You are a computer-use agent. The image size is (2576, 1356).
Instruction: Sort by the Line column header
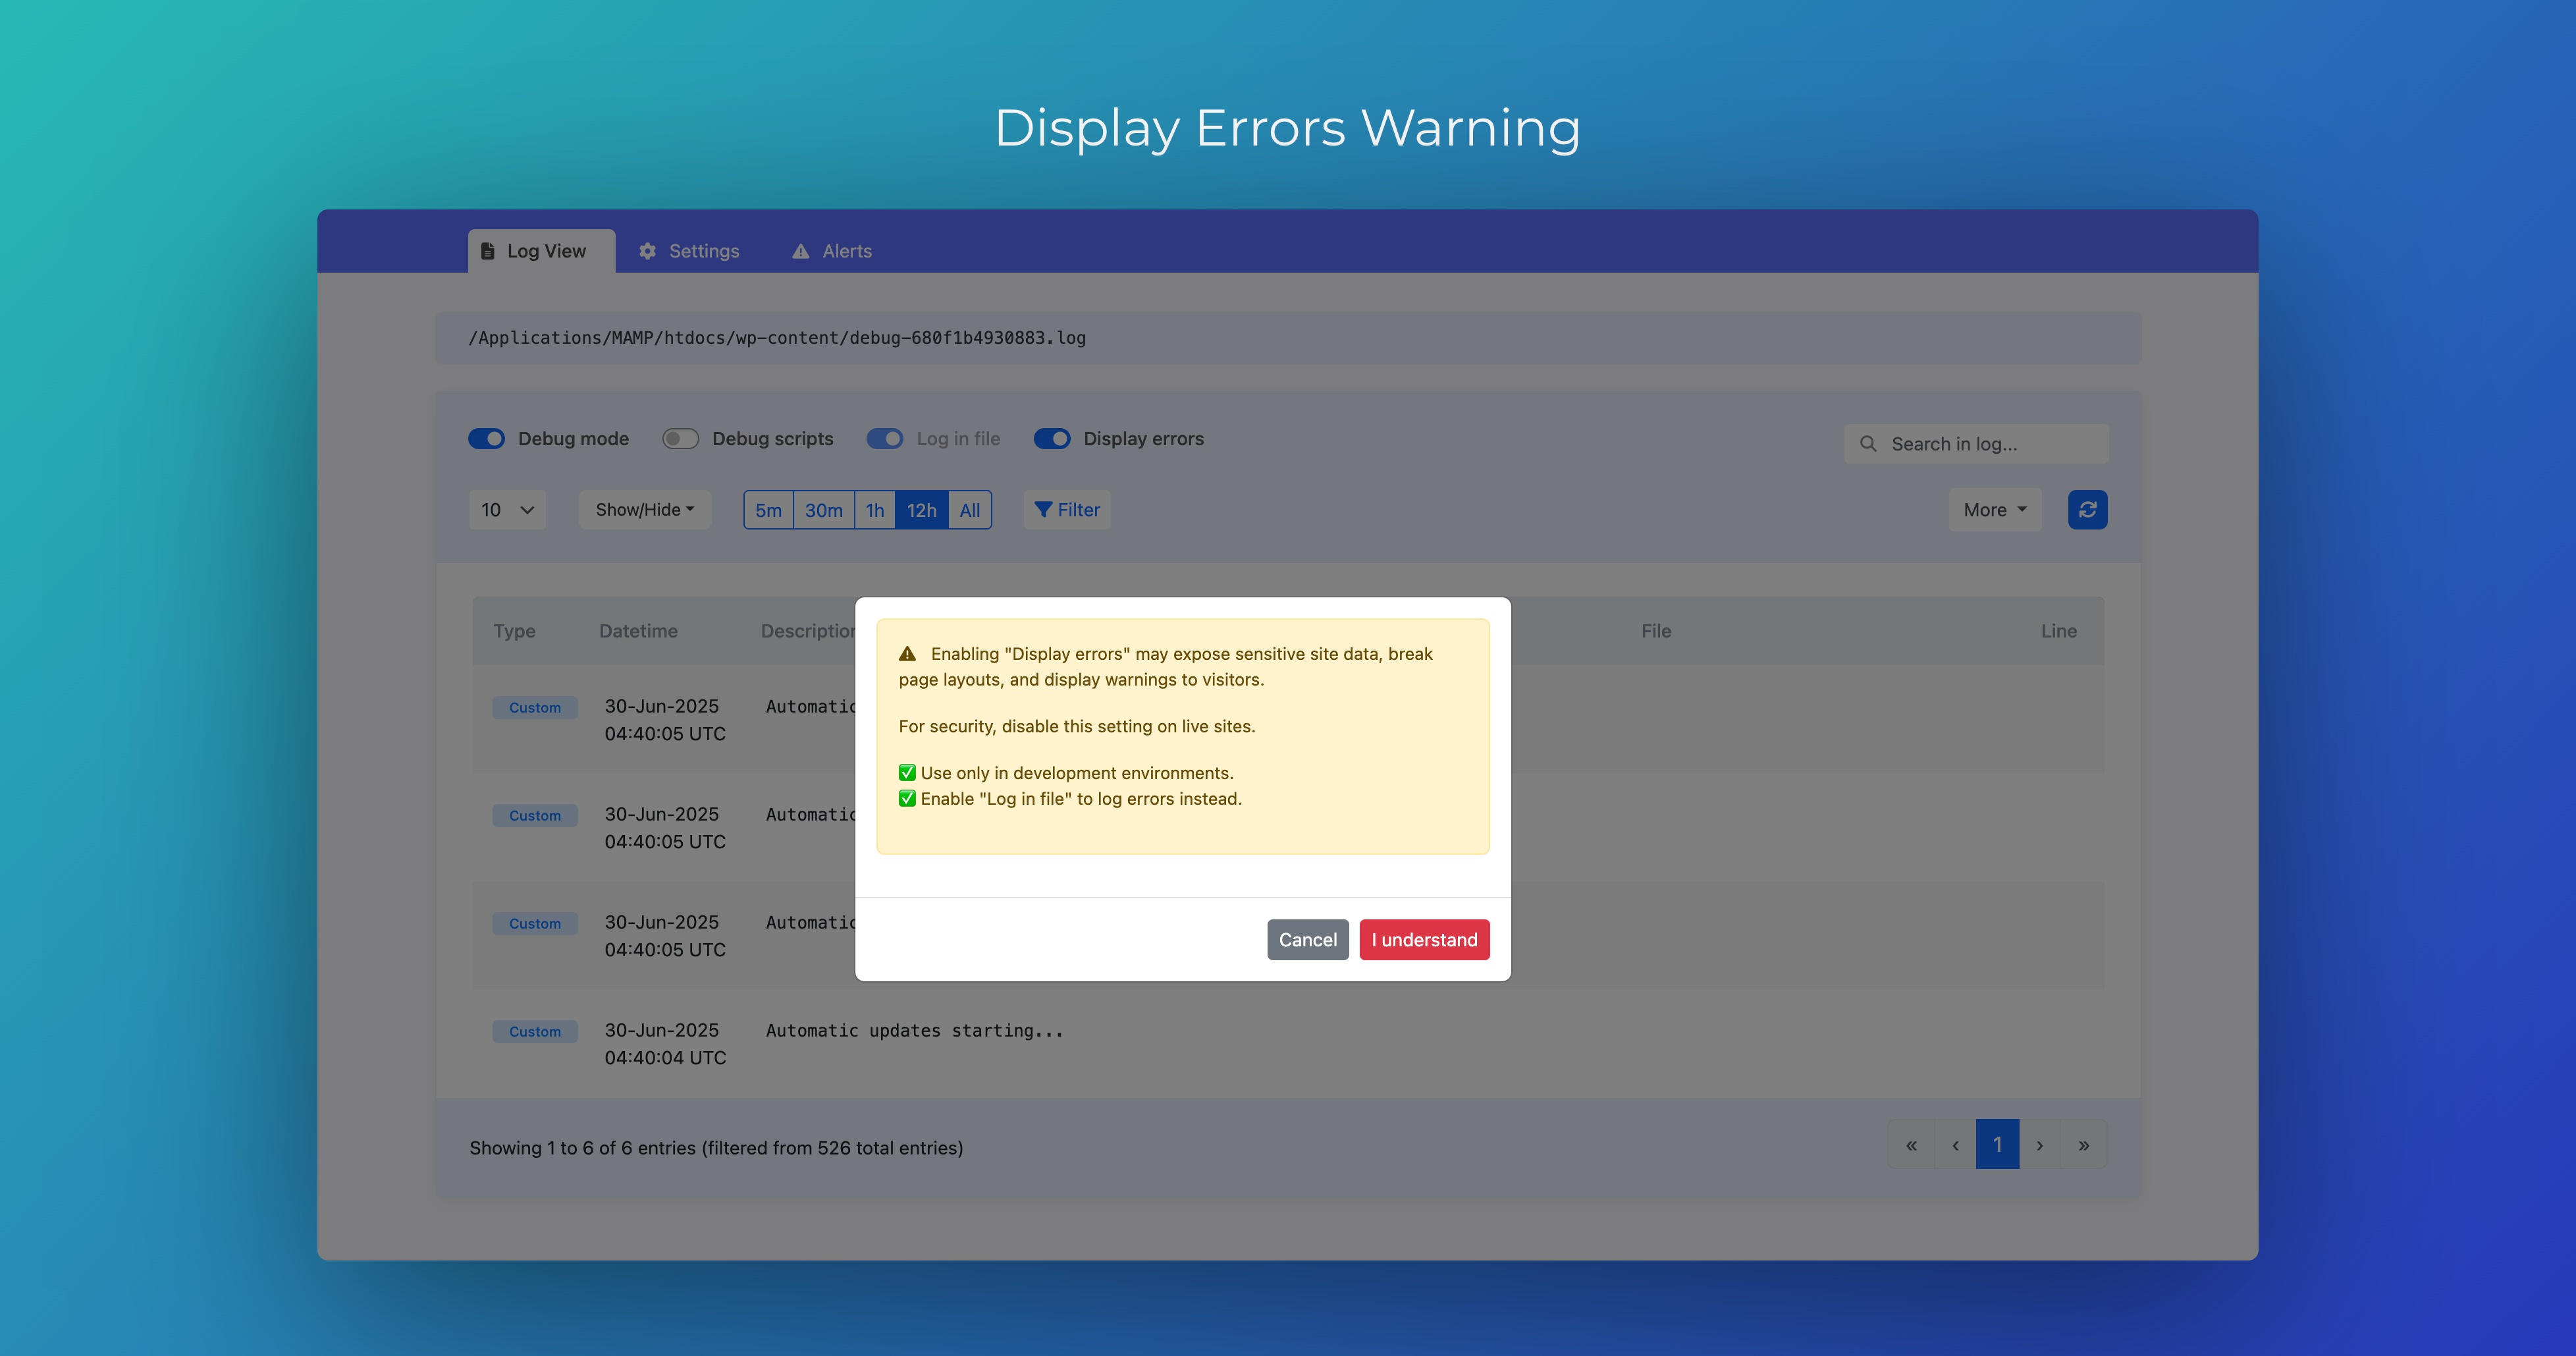tap(2059, 631)
